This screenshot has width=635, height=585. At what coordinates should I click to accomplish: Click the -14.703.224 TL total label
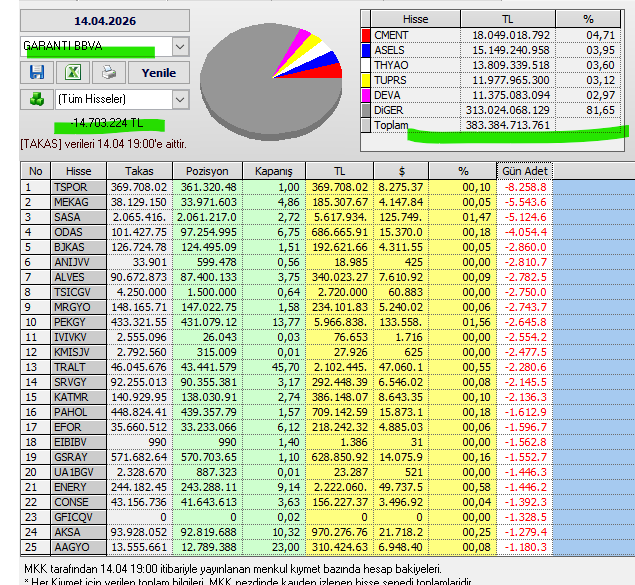click(107, 123)
